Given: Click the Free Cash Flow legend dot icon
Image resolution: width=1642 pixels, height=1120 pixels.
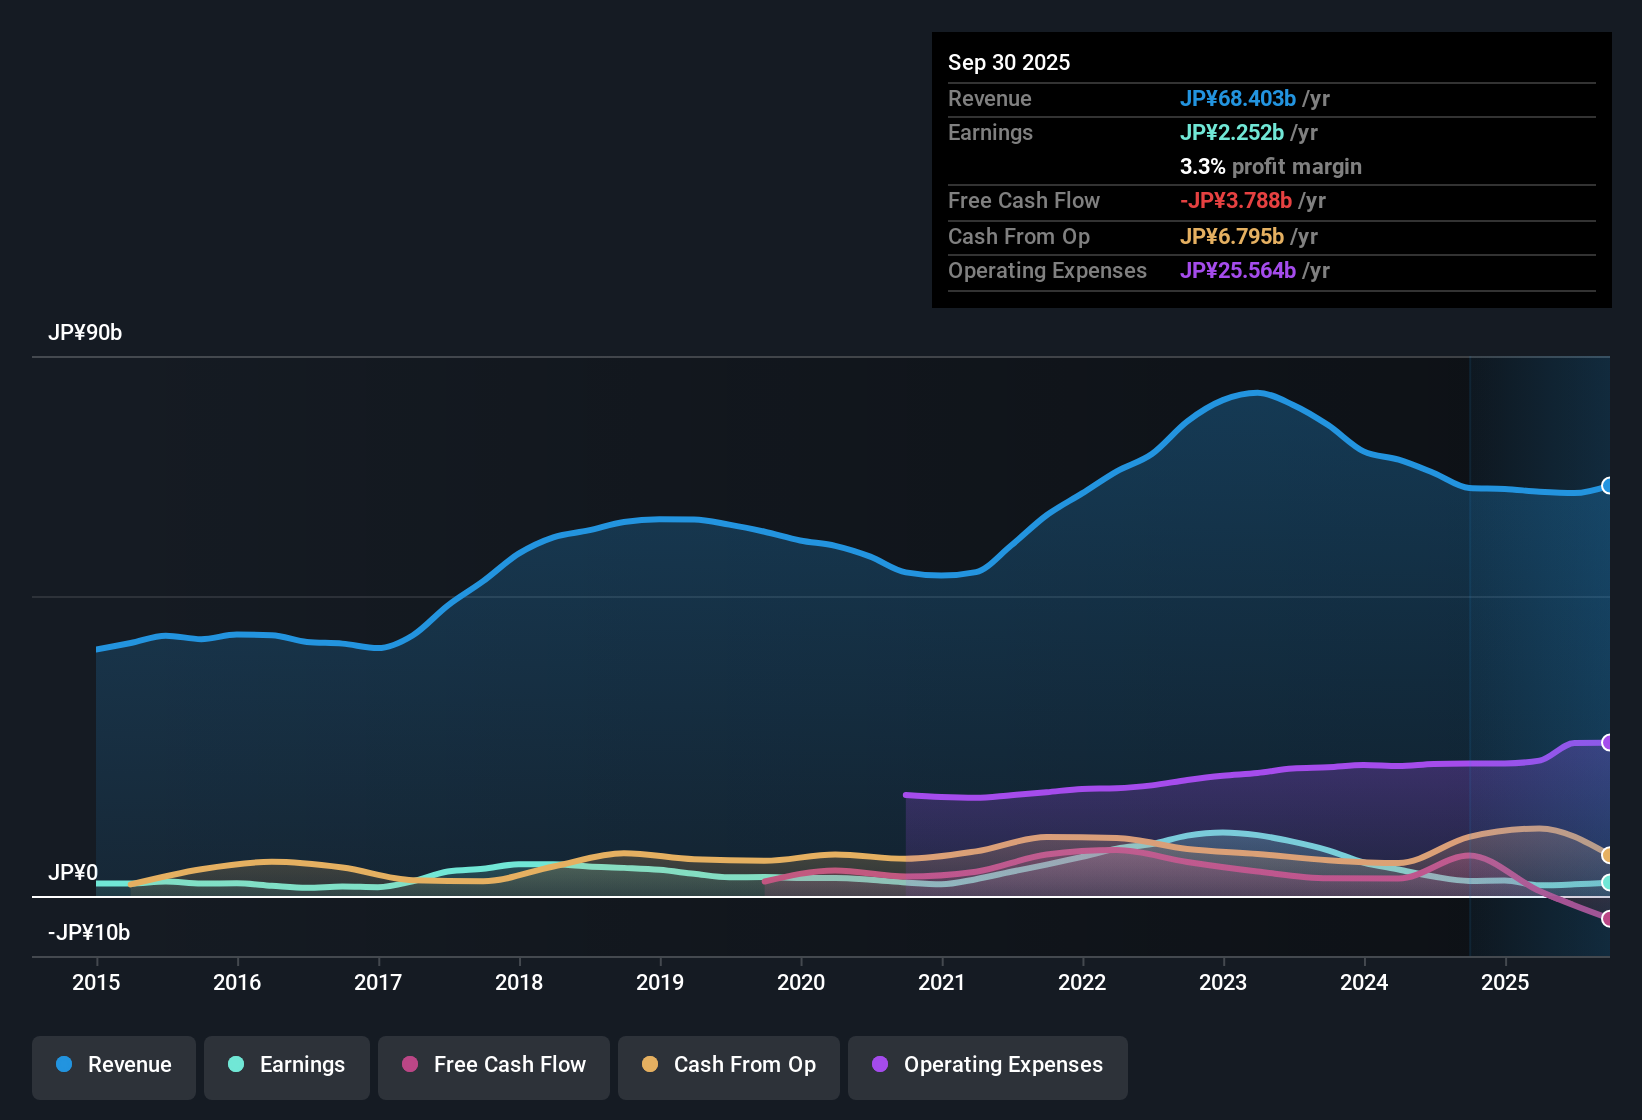Looking at the screenshot, I should [x=409, y=1066].
